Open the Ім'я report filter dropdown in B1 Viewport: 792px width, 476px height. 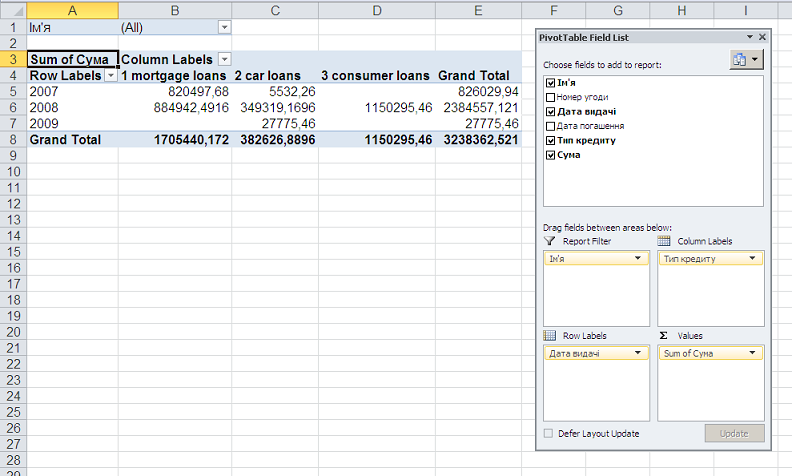[x=224, y=27]
